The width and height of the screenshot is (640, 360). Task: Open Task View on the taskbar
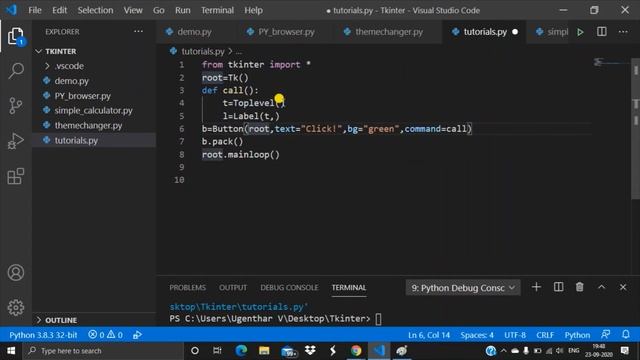217,351
